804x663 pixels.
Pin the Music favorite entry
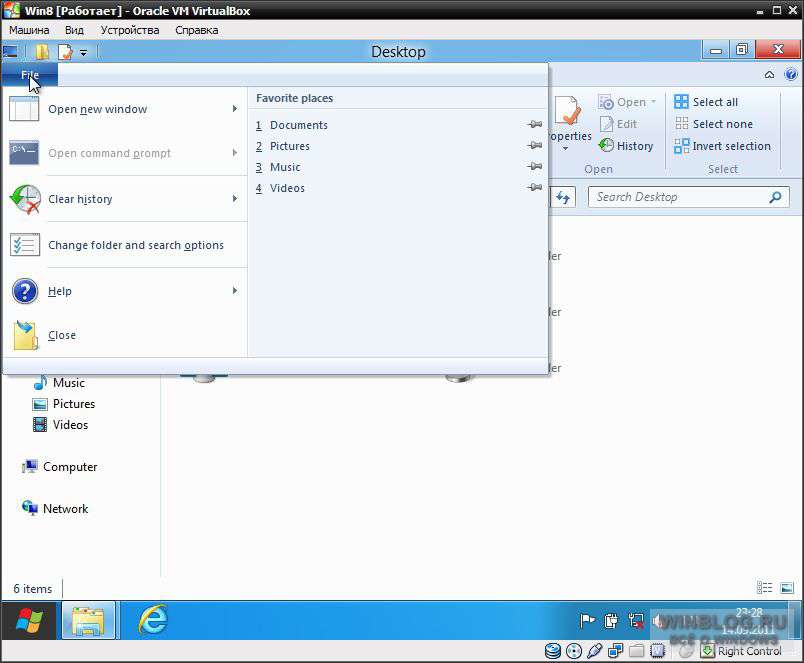tap(535, 166)
